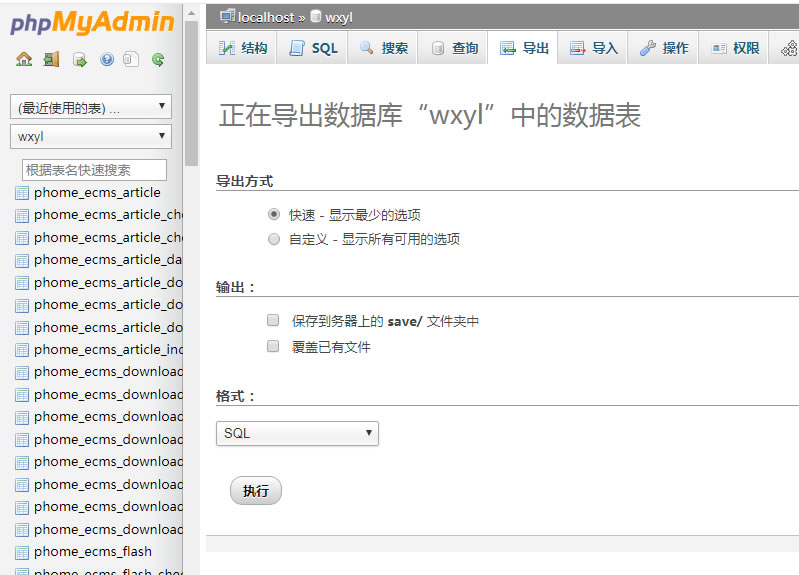Open the 权限 privileges tab
The image size is (799, 575).
(x=733, y=48)
